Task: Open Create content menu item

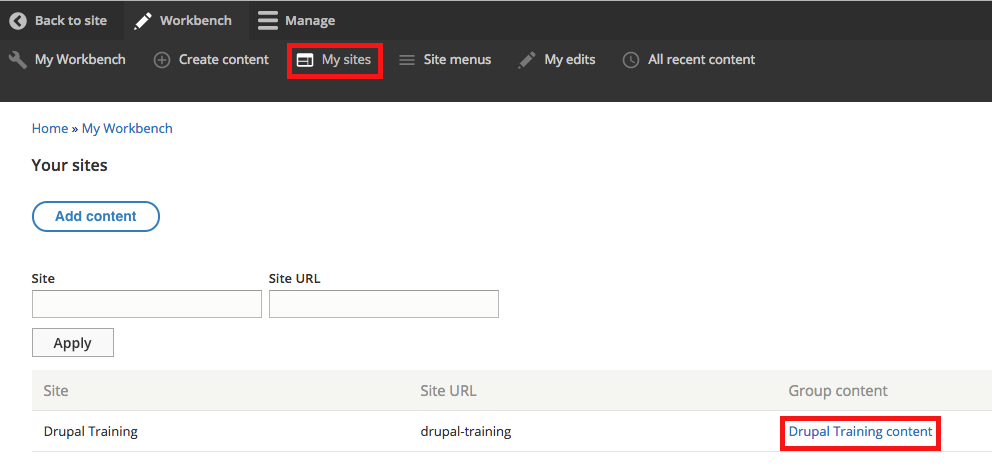Action: (x=224, y=60)
